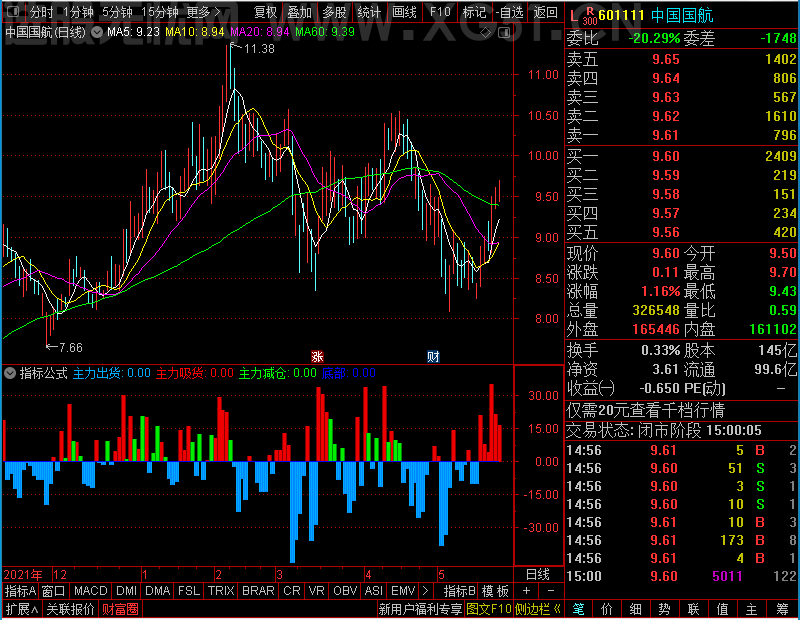Switch indicator to BRAR
The height and width of the screenshot is (620, 800).
click(258, 591)
